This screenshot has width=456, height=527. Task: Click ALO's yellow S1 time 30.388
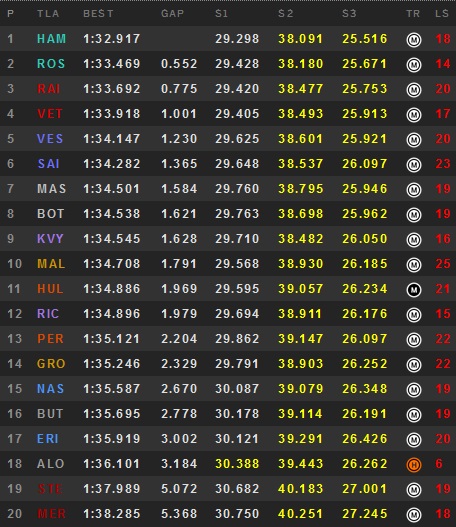point(237,464)
